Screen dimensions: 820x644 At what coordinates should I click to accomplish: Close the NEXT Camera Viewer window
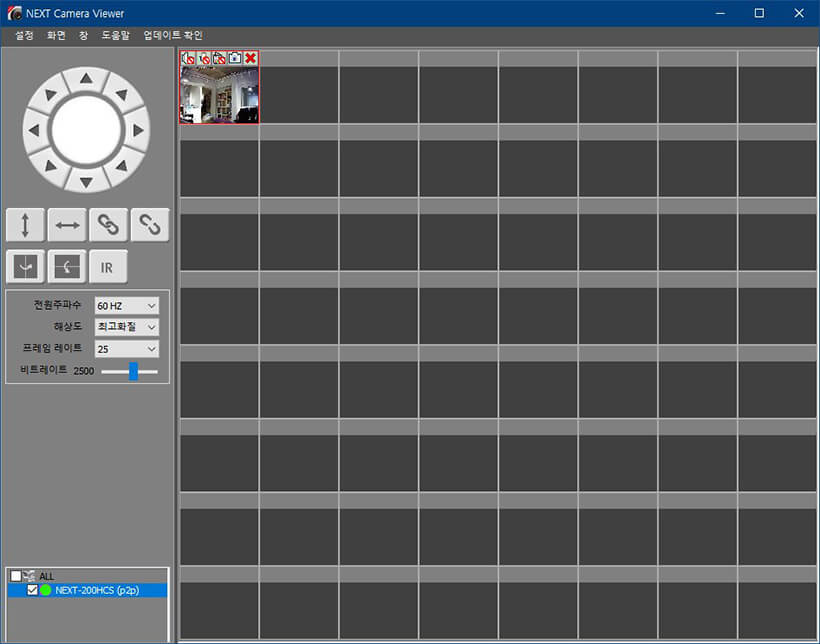pos(799,13)
